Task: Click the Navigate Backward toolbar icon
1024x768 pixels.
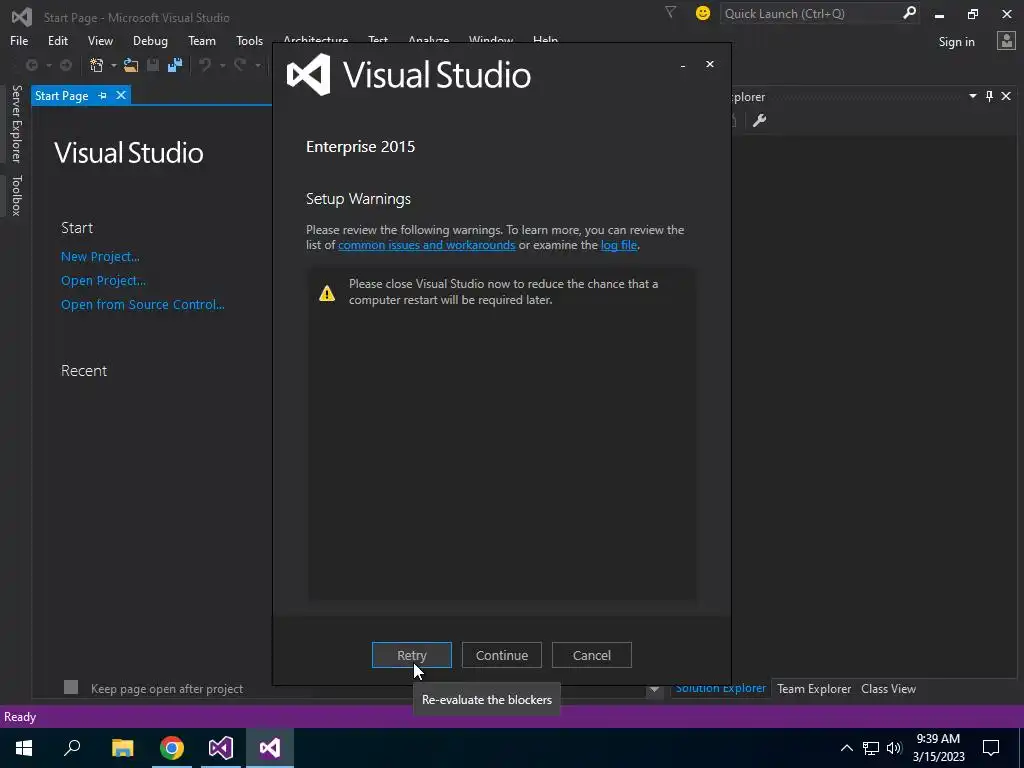Action: tap(31, 65)
